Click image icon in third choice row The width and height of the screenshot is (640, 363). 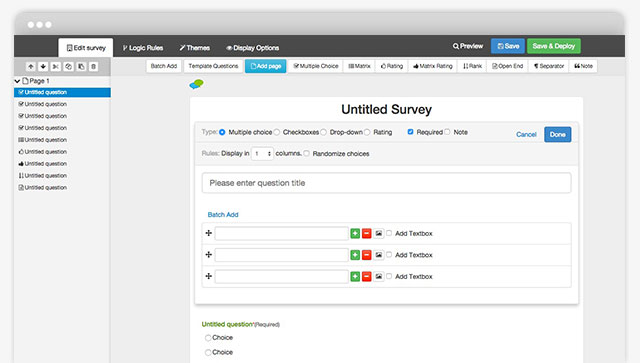point(379,276)
